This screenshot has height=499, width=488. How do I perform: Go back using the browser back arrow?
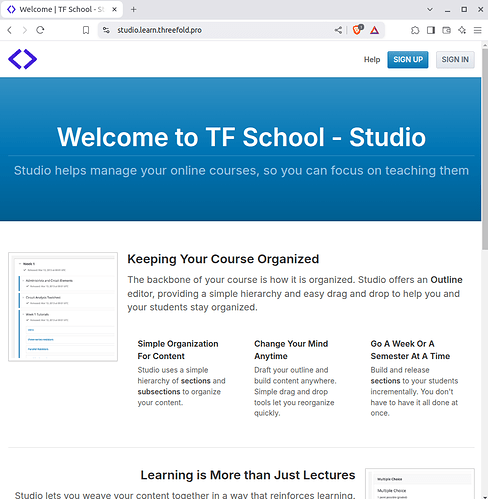click(10, 30)
